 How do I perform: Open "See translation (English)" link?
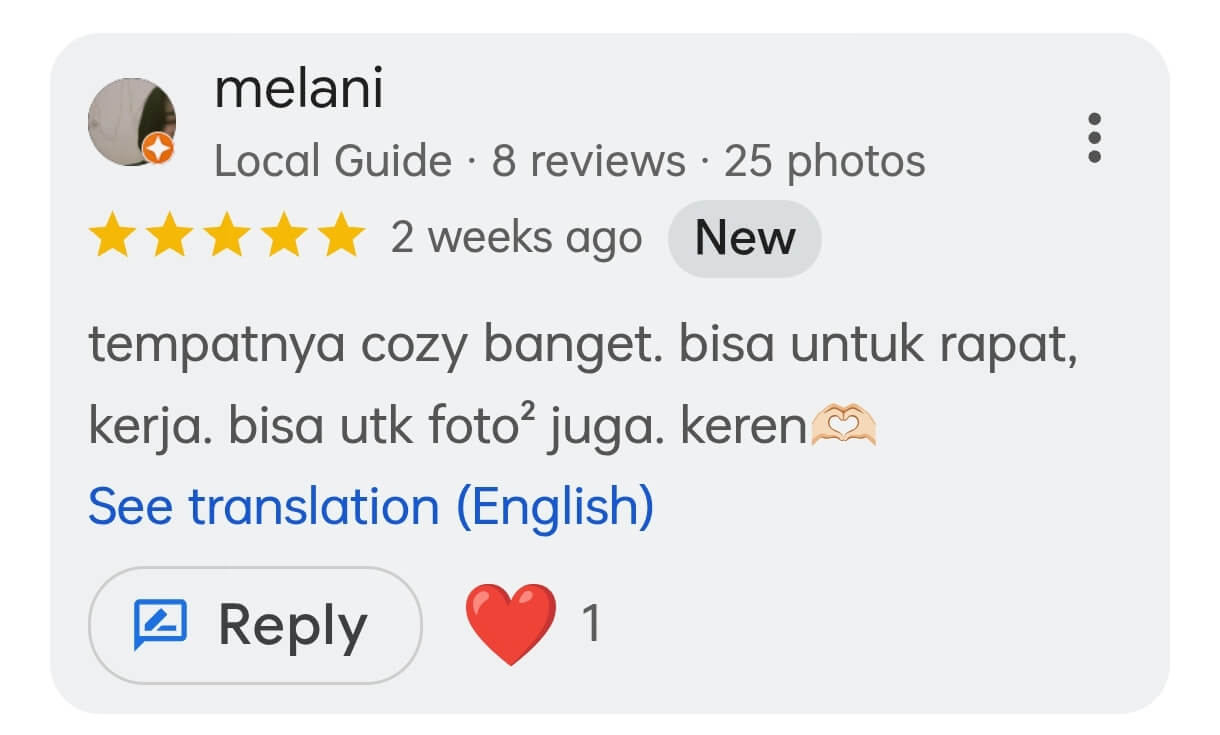coord(371,506)
